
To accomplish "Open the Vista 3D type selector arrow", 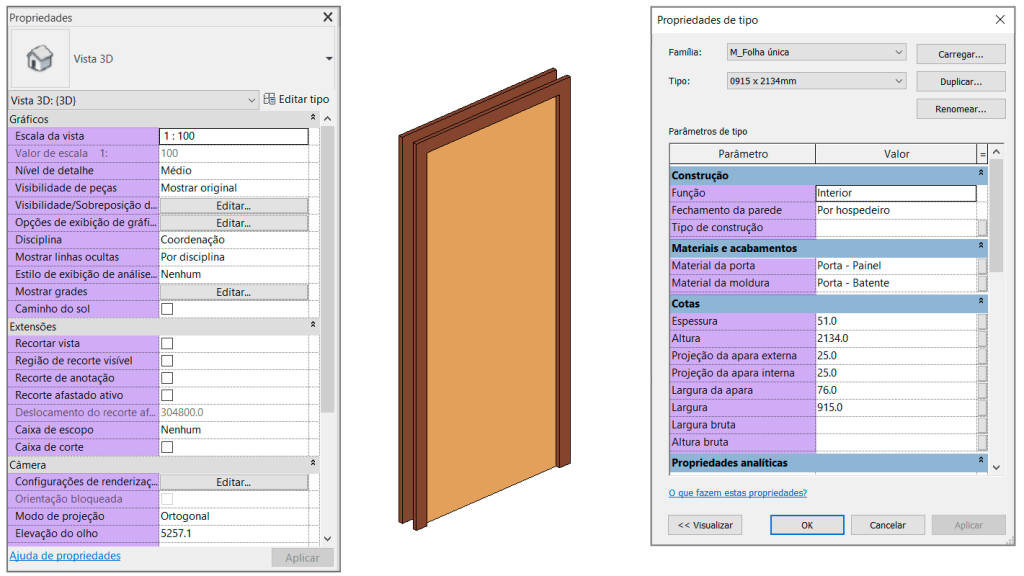I will click(329, 59).
